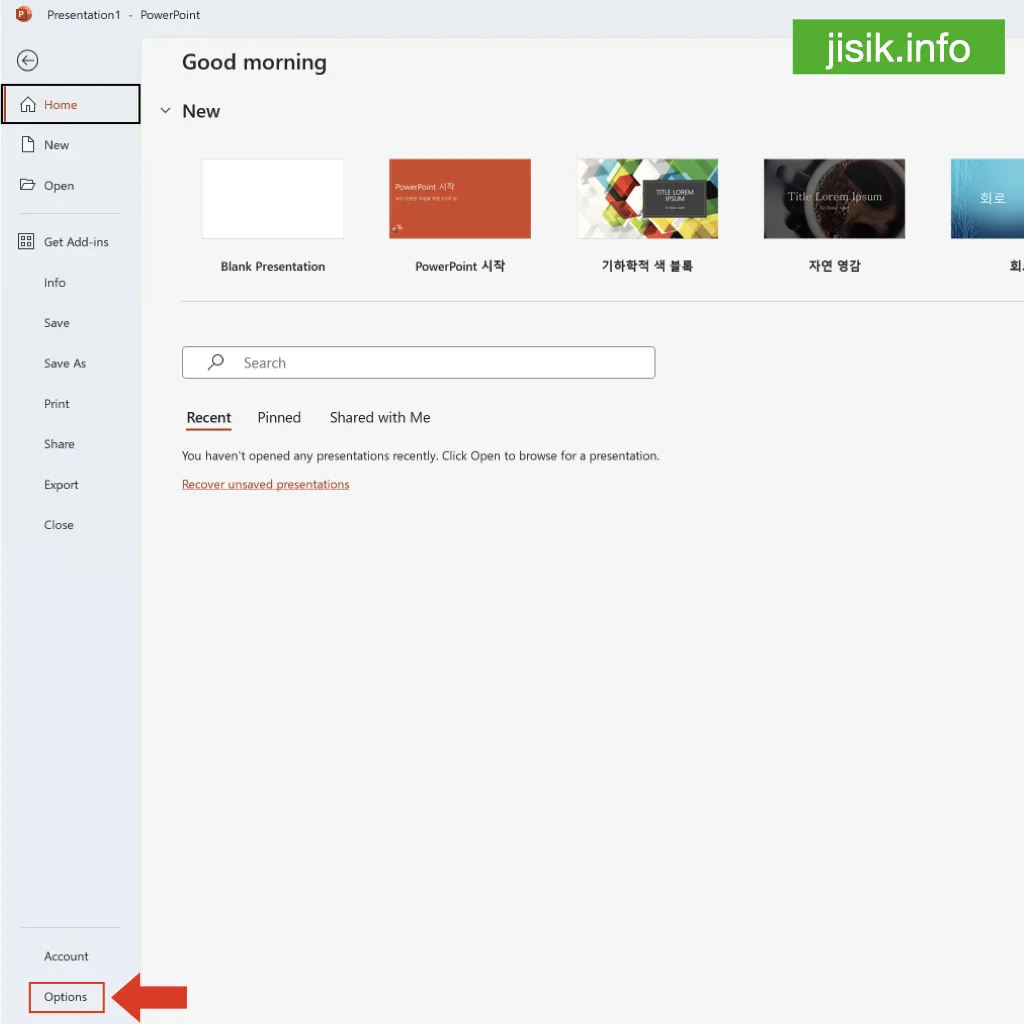The width and height of the screenshot is (1024, 1024).
Task: Click the Home house icon
Action: pos(27,104)
